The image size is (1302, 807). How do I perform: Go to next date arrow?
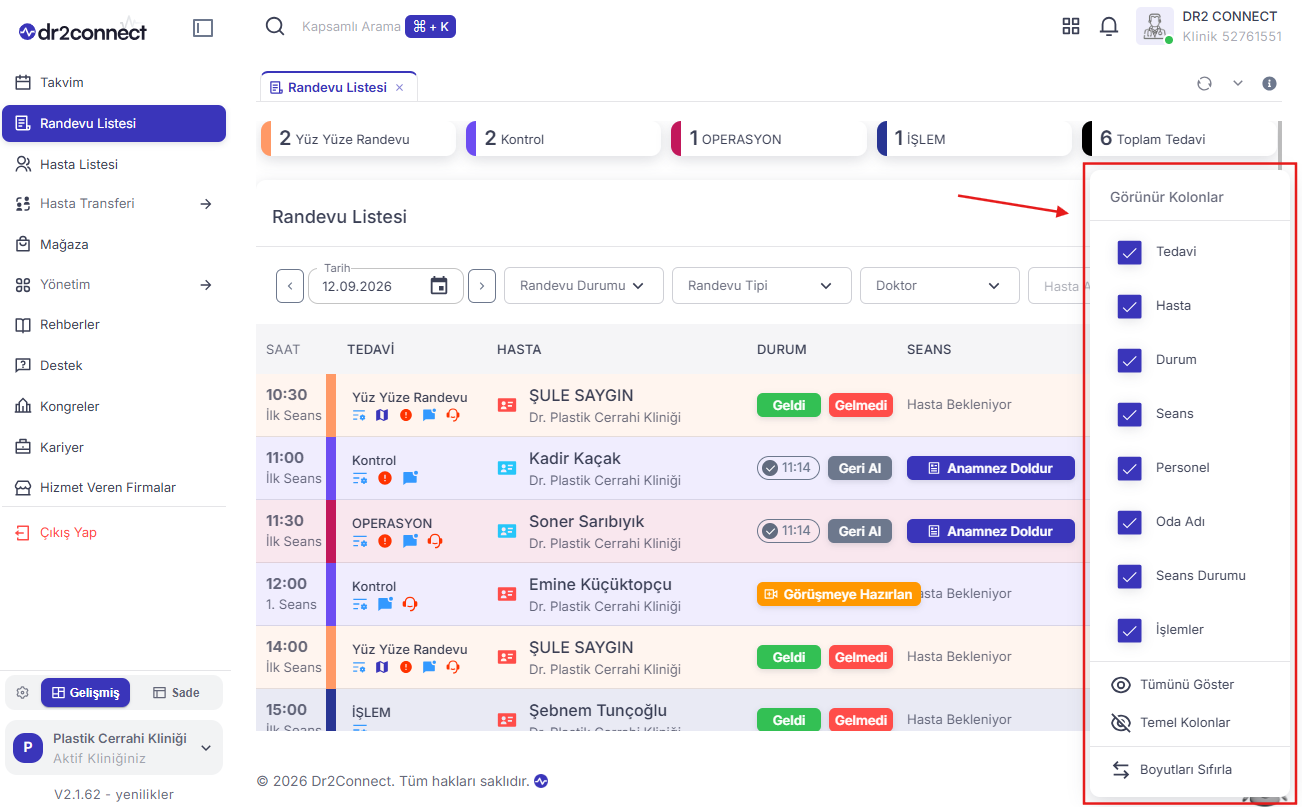click(x=482, y=286)
